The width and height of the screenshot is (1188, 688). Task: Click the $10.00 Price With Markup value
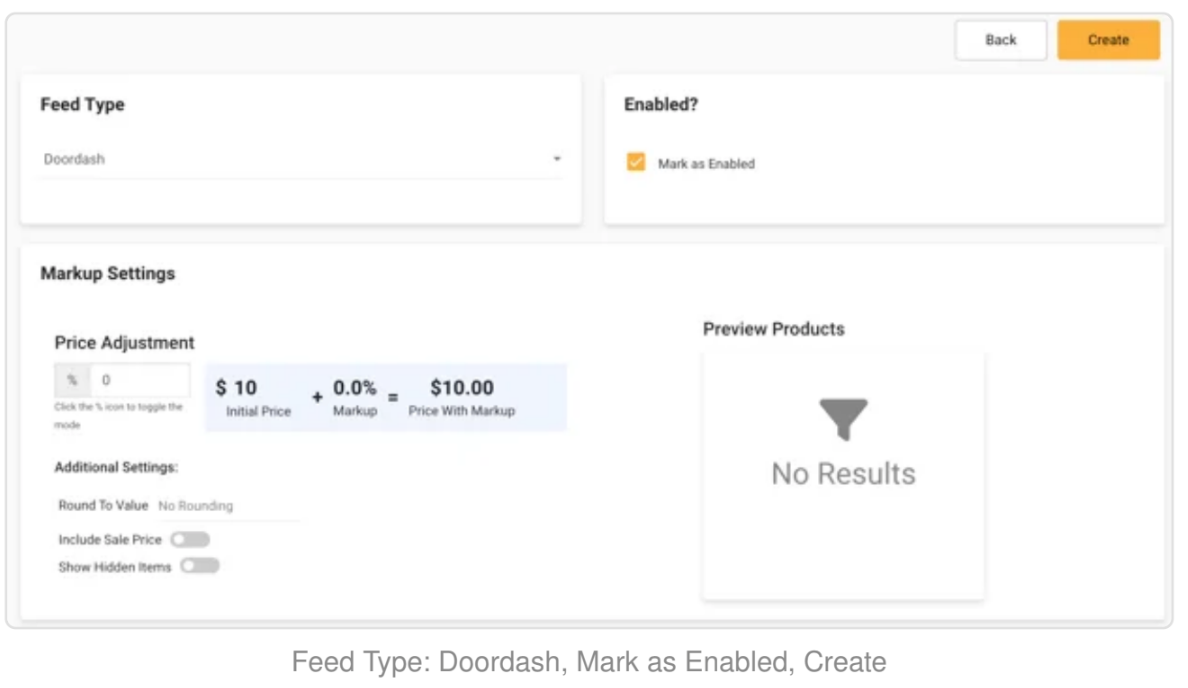click(461, 388)
